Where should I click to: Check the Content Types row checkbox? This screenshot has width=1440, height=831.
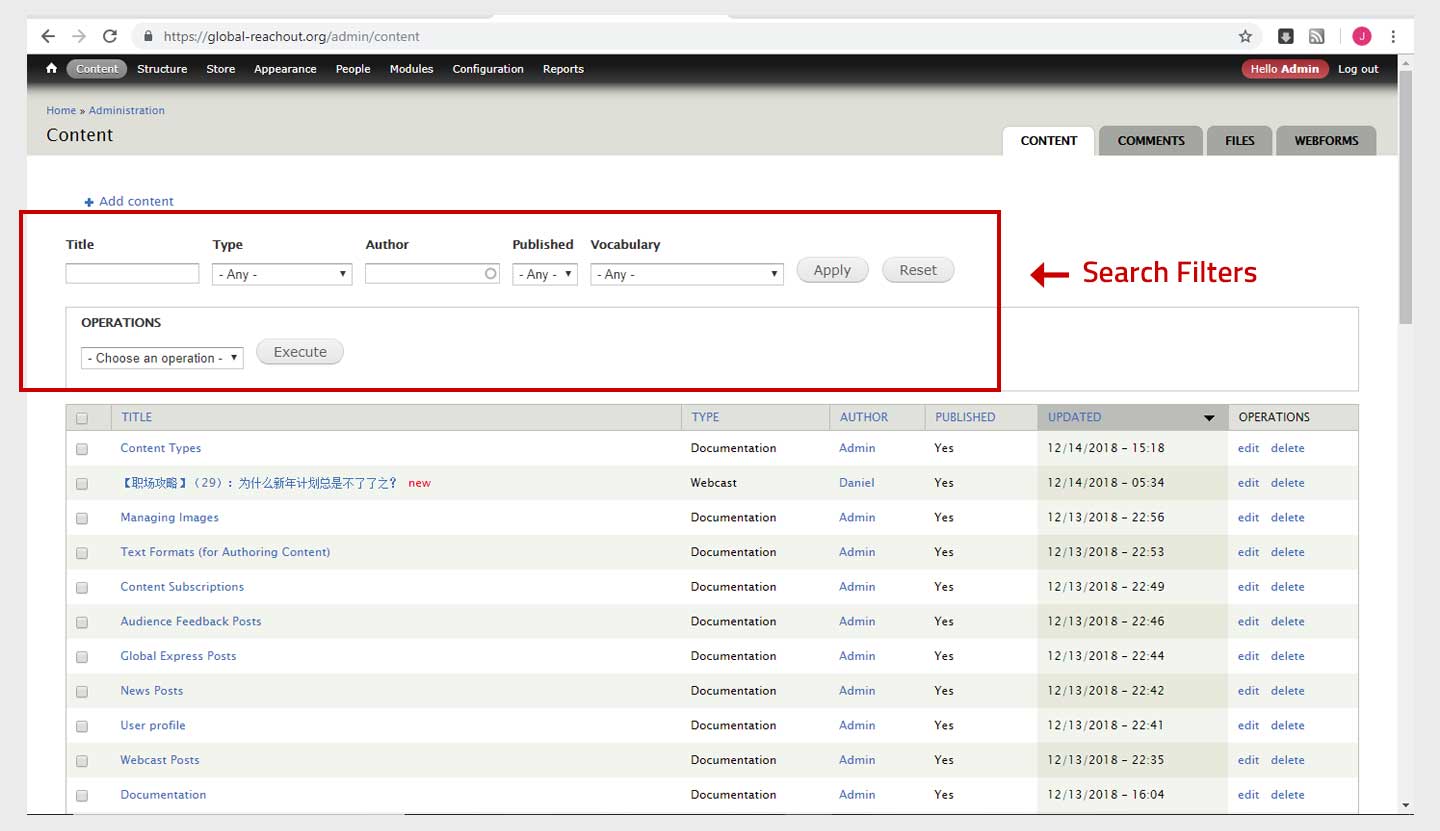[82, 449]
